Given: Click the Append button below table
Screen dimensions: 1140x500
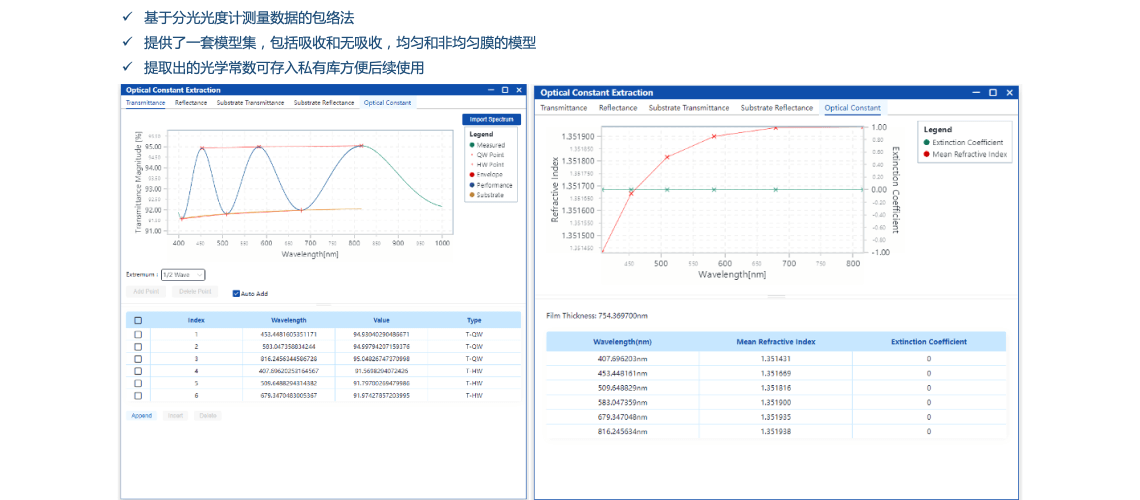Looking at the screenshot, I should pyautogui.click(x=142, y=415).
